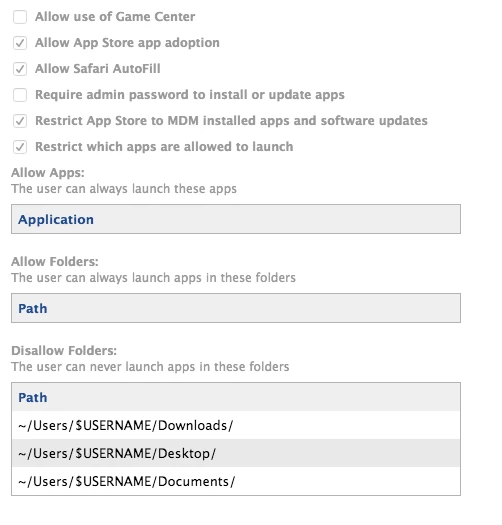Select the Desktop folder path row
The width and height of the screenshot is (502, 525).
[x=236, y=453]
